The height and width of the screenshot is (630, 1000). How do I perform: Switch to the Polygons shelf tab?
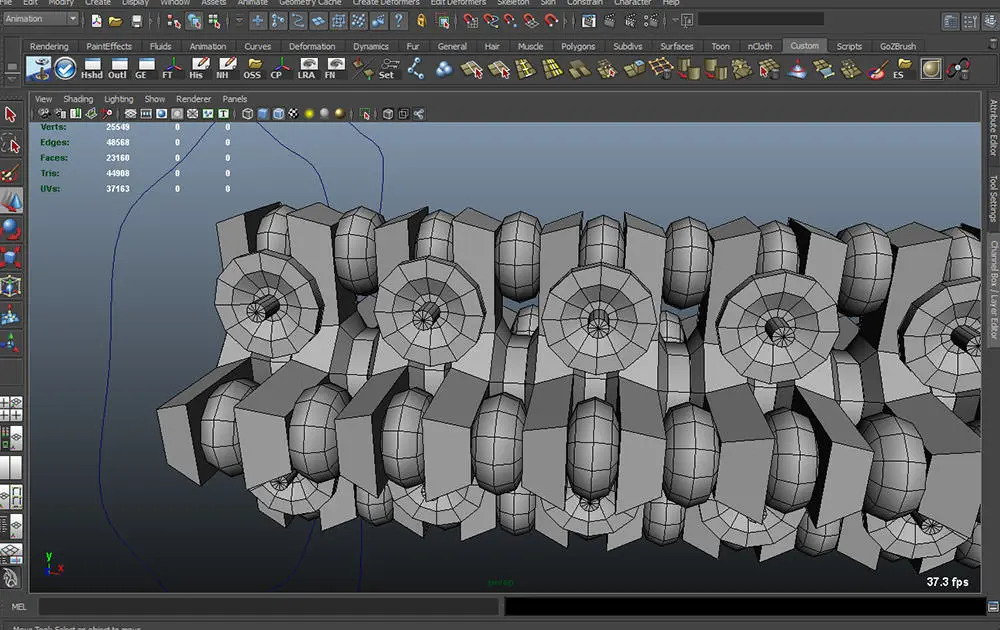pyautogui.click(x=578, y=47)
